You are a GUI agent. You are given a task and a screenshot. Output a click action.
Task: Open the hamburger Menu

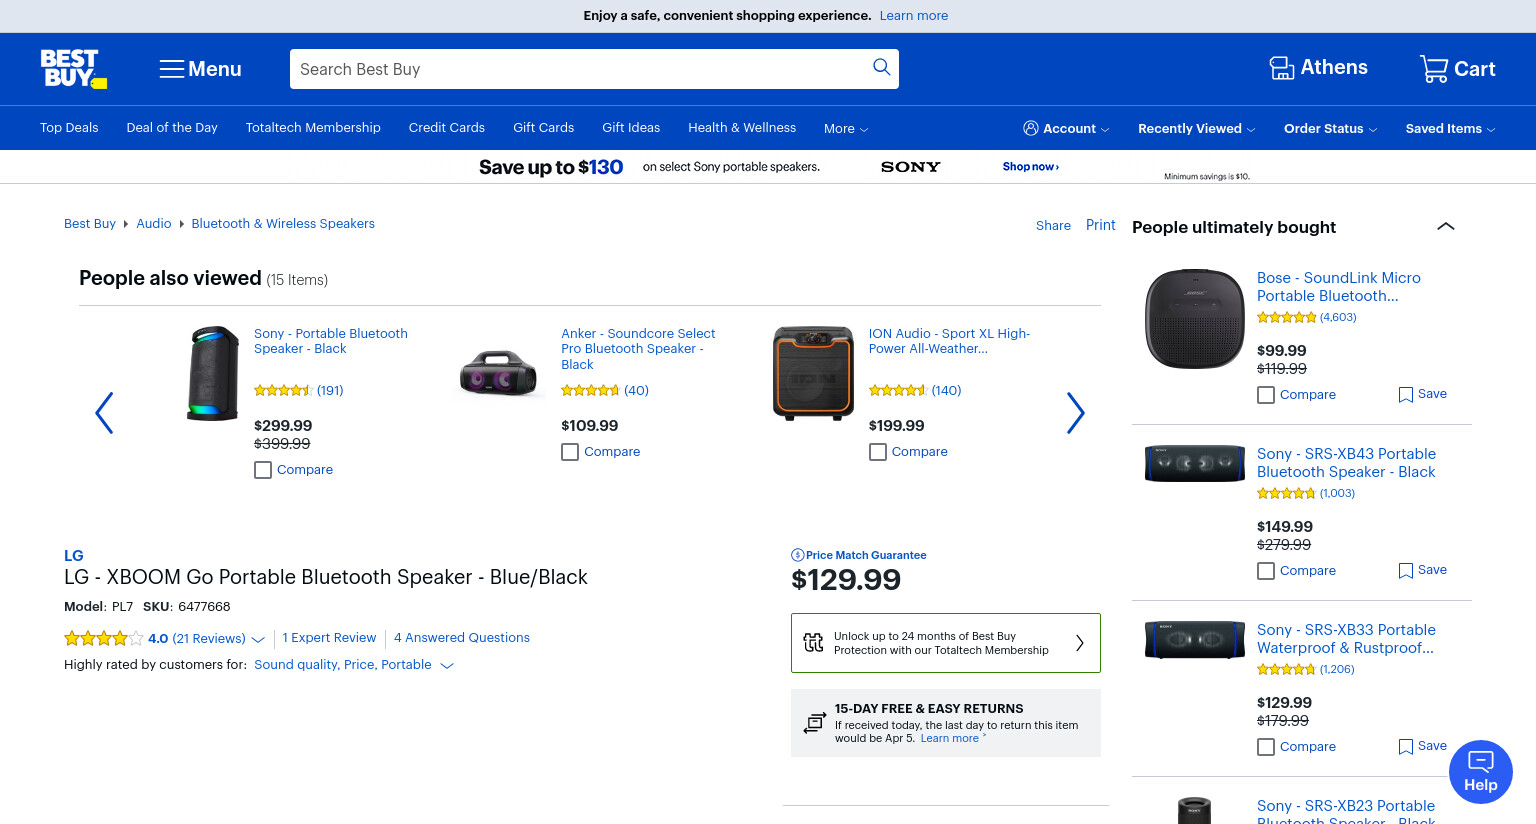pos(200,69)
